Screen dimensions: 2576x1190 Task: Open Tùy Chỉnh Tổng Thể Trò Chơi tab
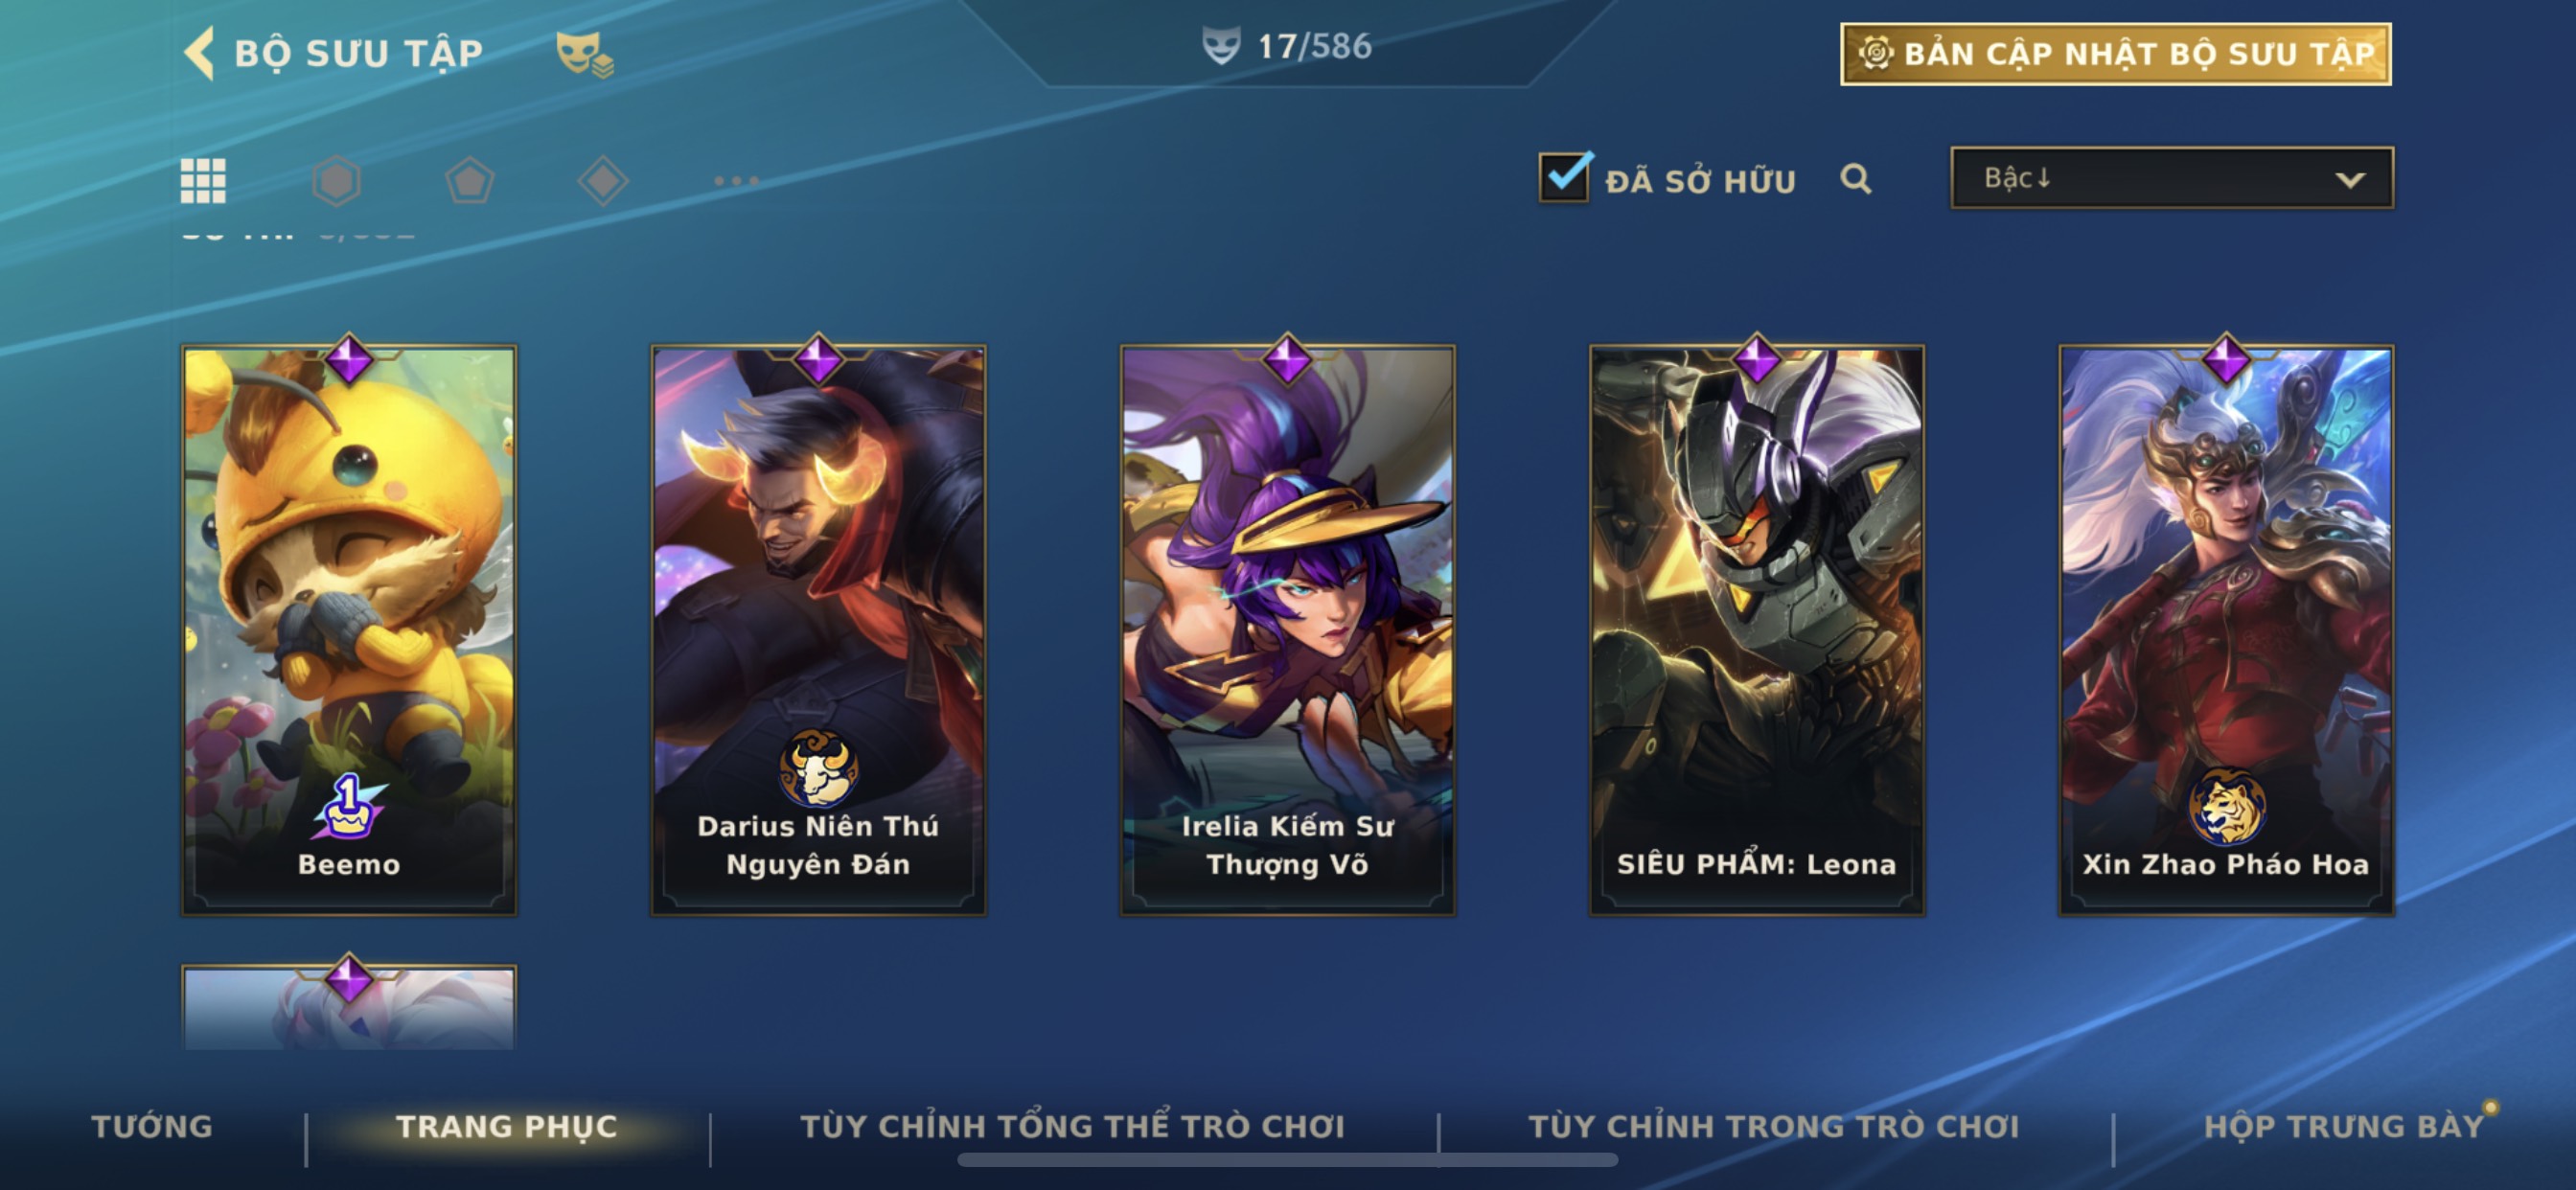click(1073, 1127)
